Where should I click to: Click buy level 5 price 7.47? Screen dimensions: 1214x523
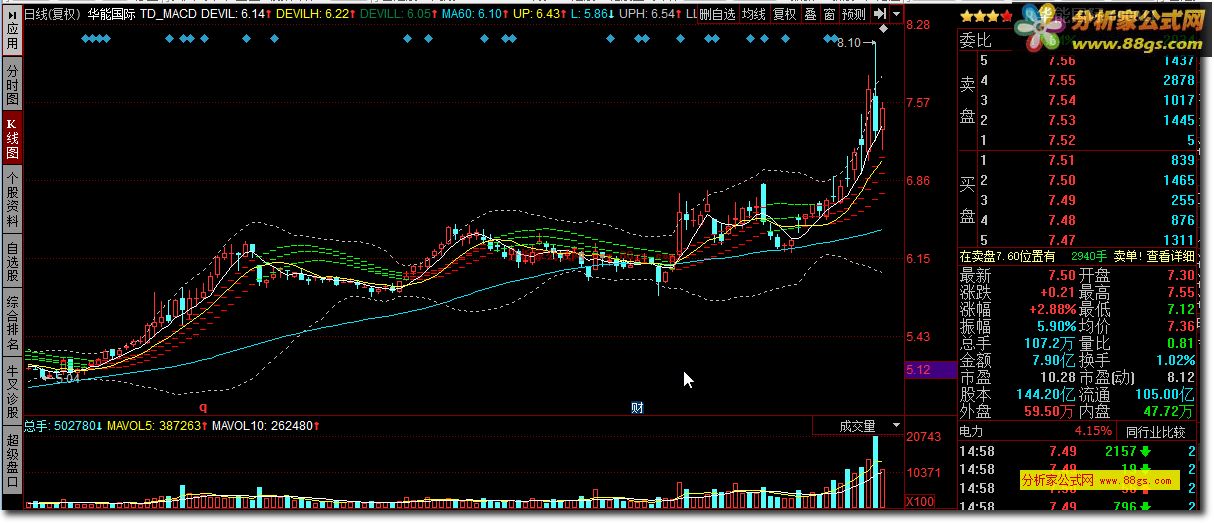[x=1062, y=240]
